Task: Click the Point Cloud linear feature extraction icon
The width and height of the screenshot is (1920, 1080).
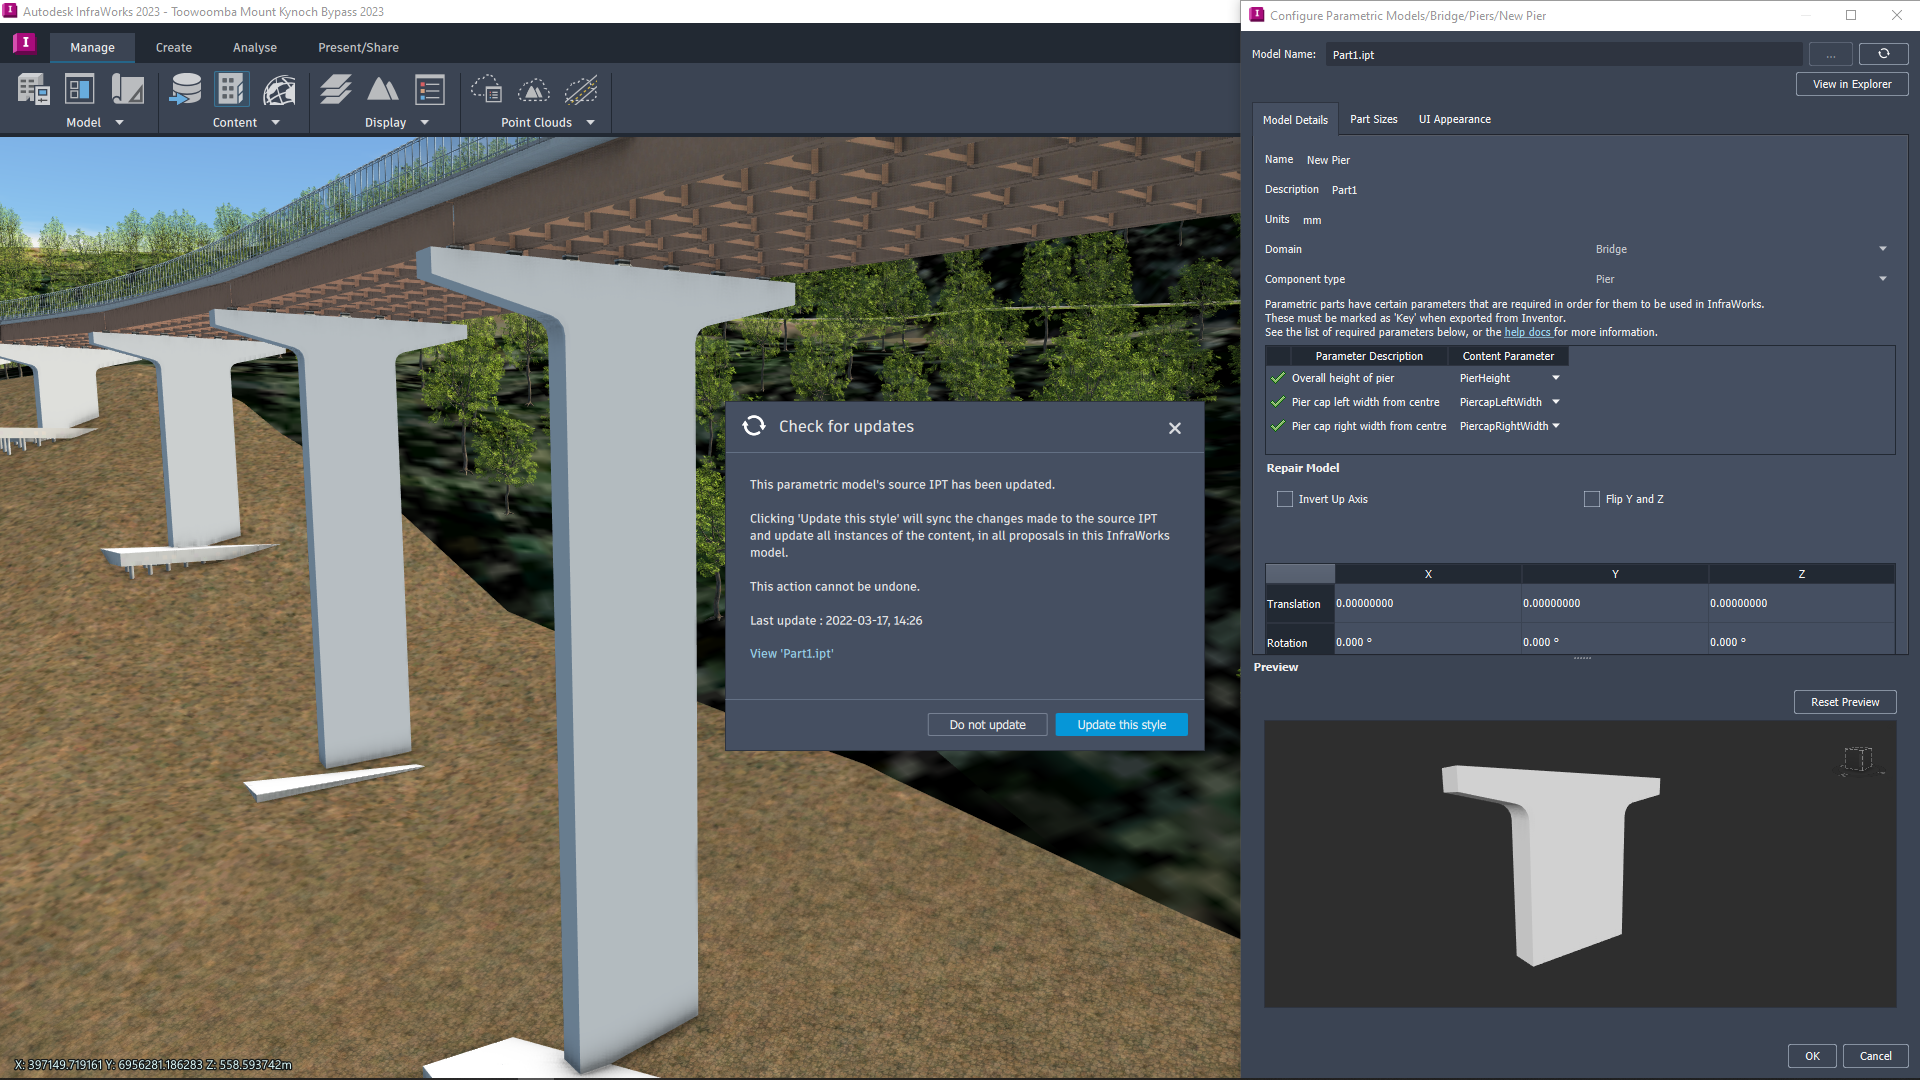Action: (581, 91)
